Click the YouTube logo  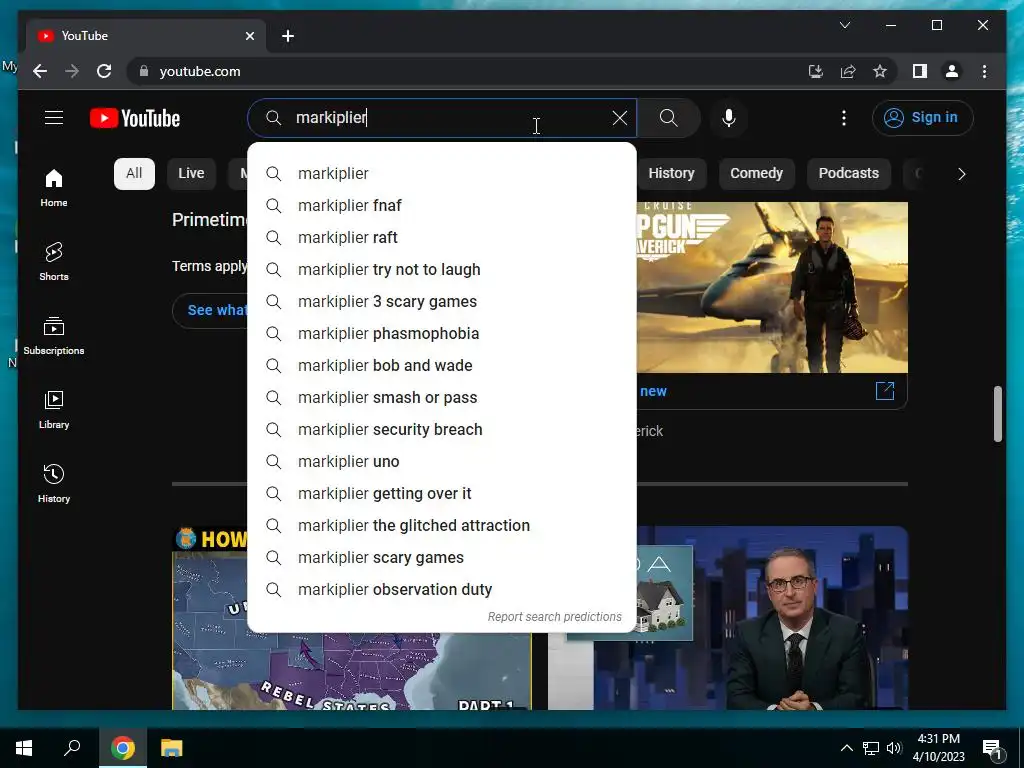[x=135, y=118]
